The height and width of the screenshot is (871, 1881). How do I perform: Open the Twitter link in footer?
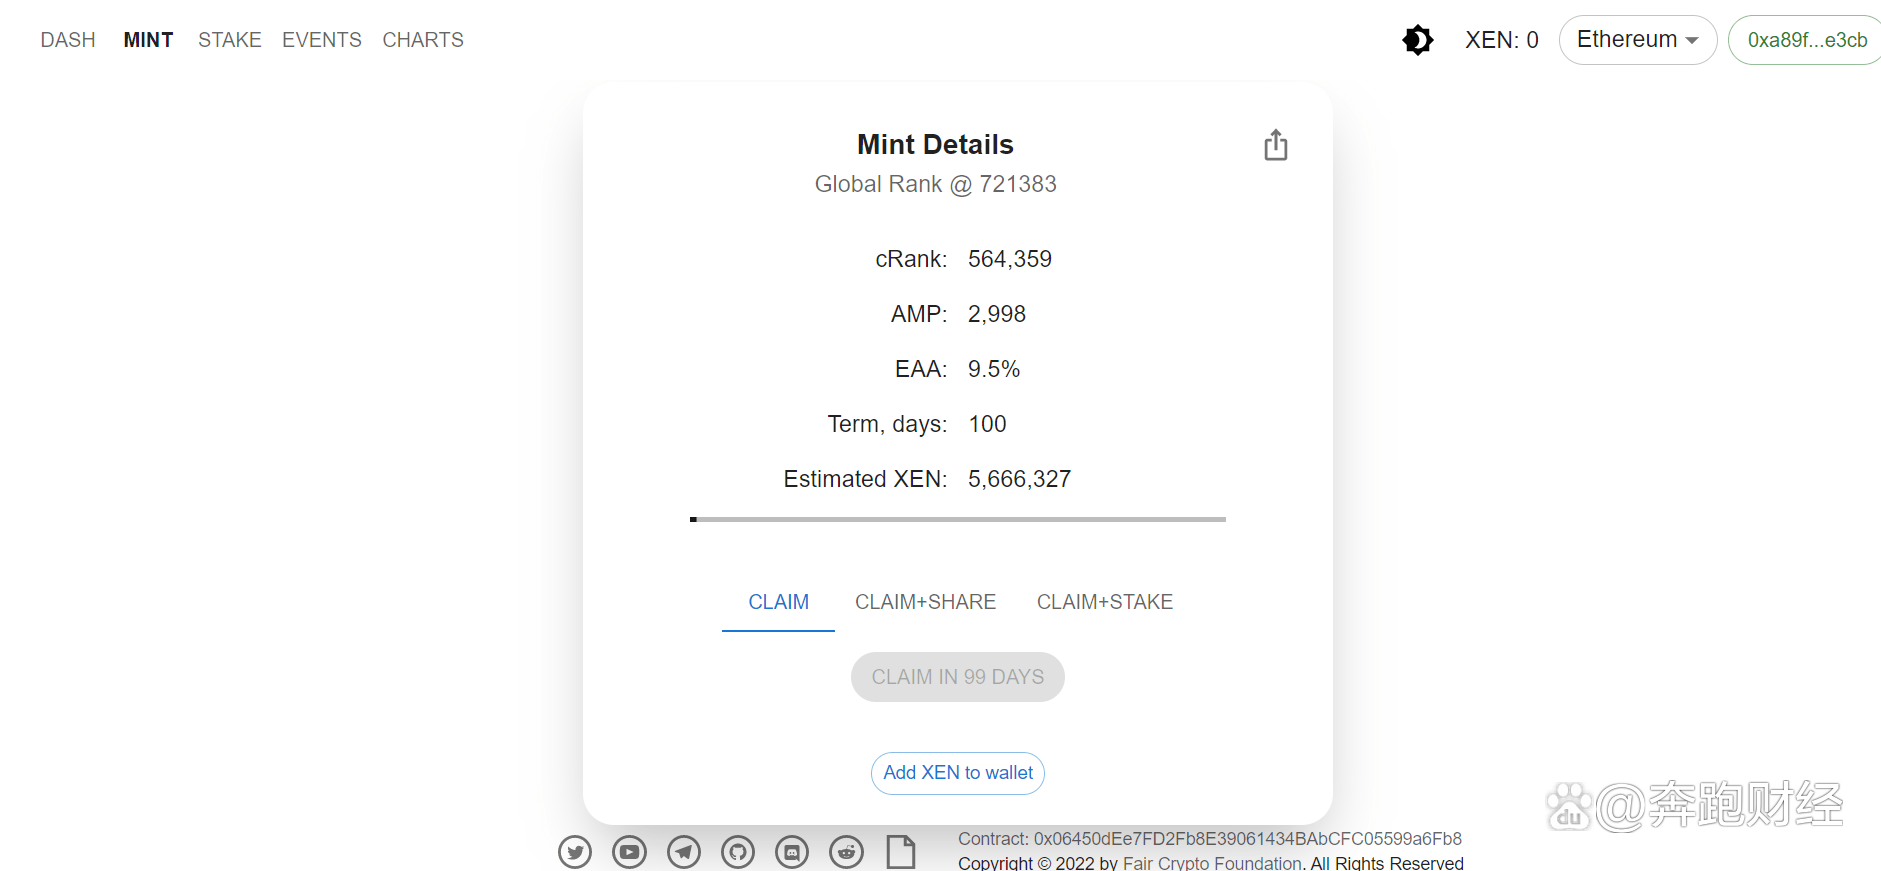click(x=575, y=852)
